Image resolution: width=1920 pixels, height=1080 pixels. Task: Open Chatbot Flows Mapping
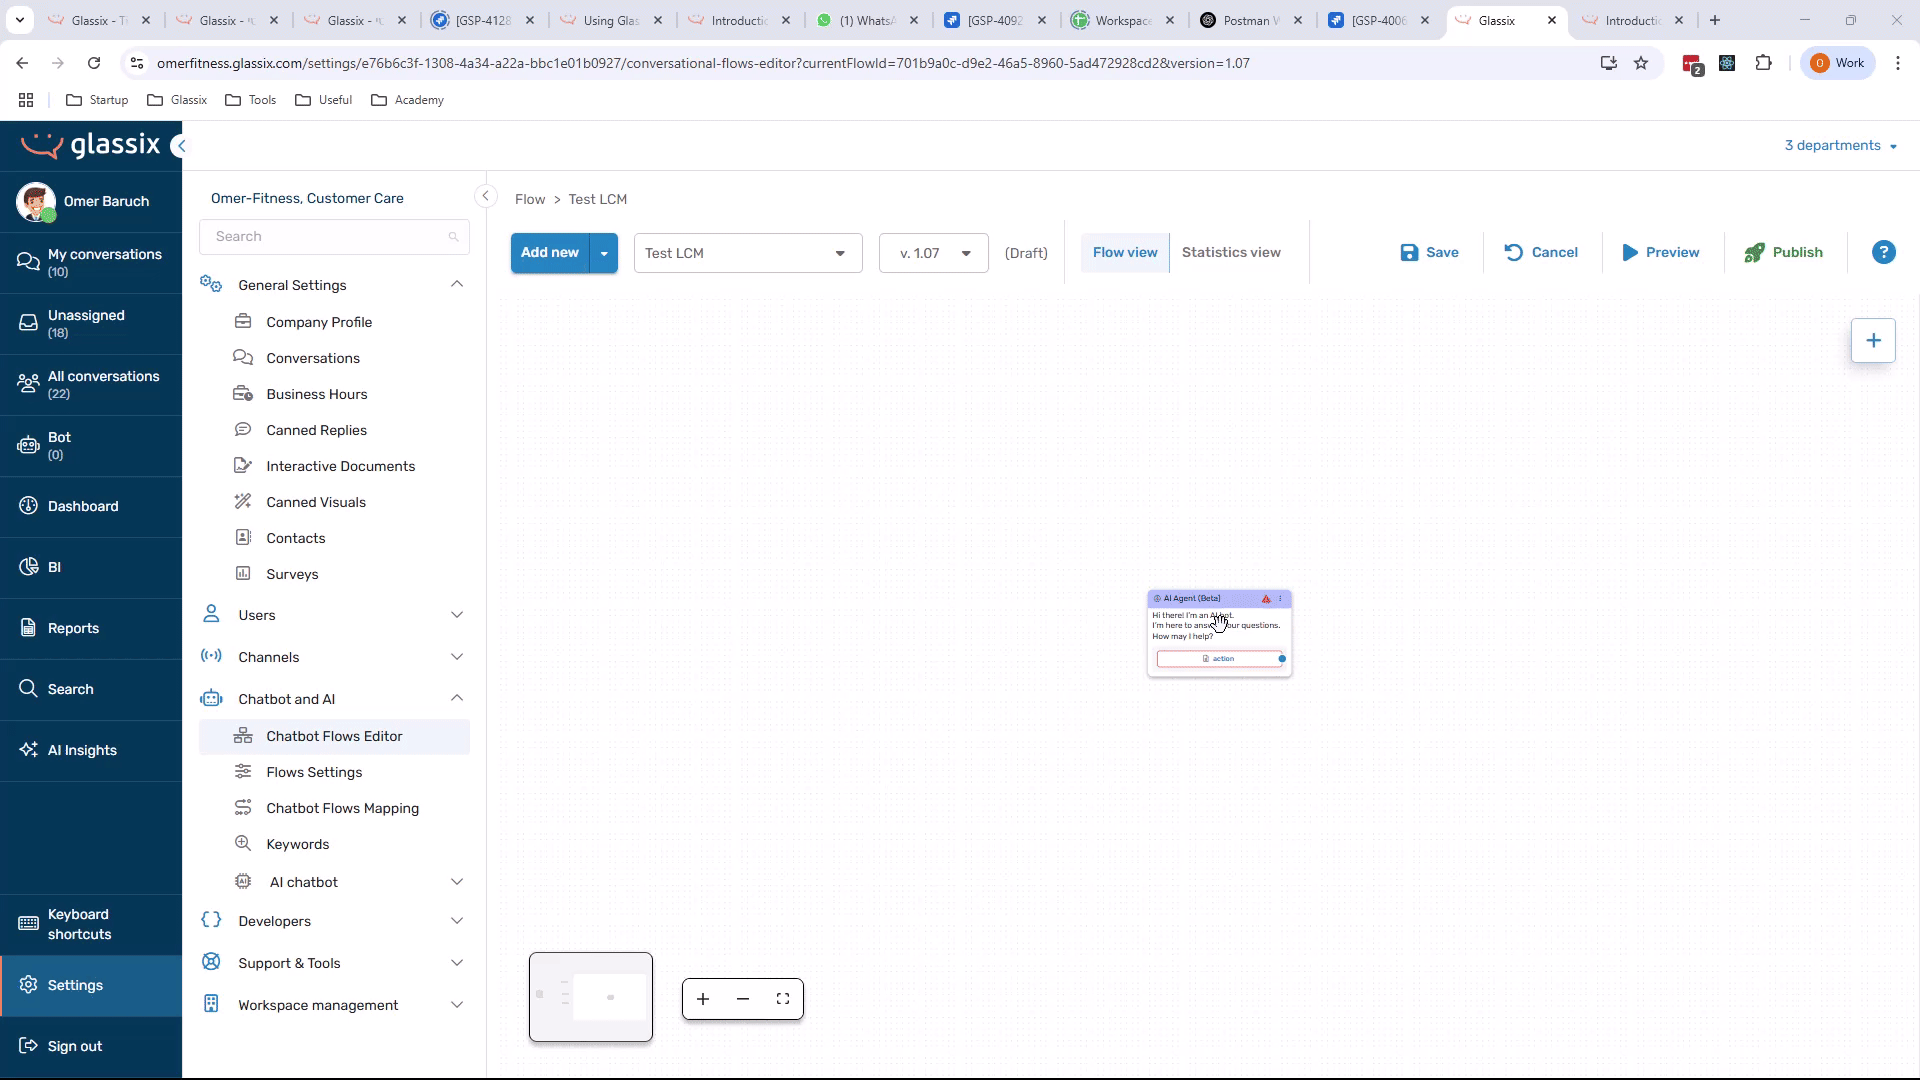(334, 808)
